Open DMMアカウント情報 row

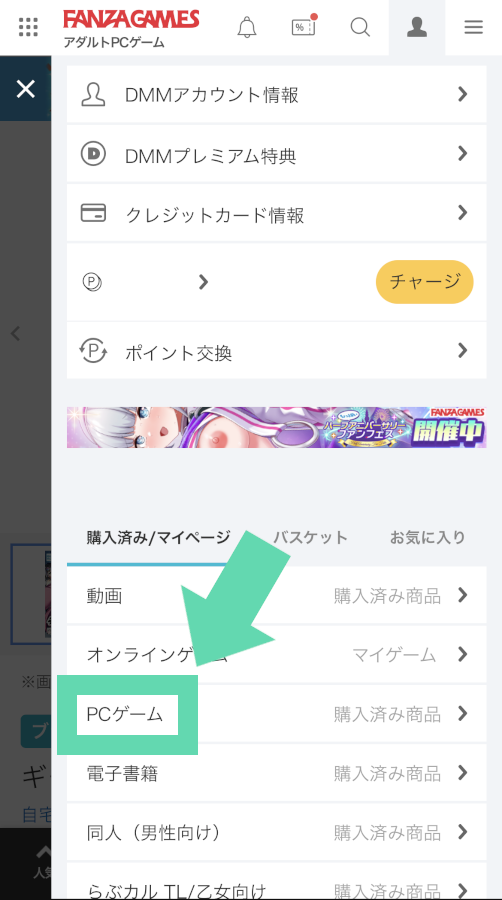coord(277,95)
